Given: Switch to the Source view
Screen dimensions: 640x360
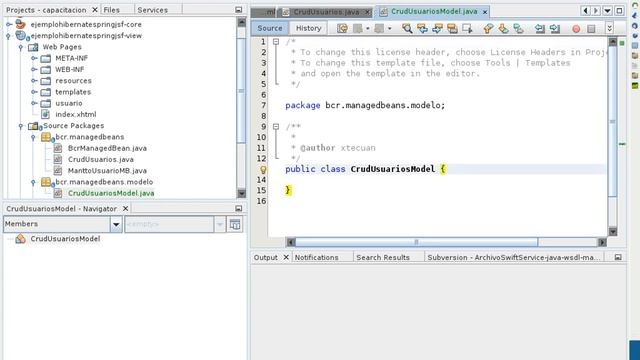Looking at the screenshot, I should [x=270, y=28].
